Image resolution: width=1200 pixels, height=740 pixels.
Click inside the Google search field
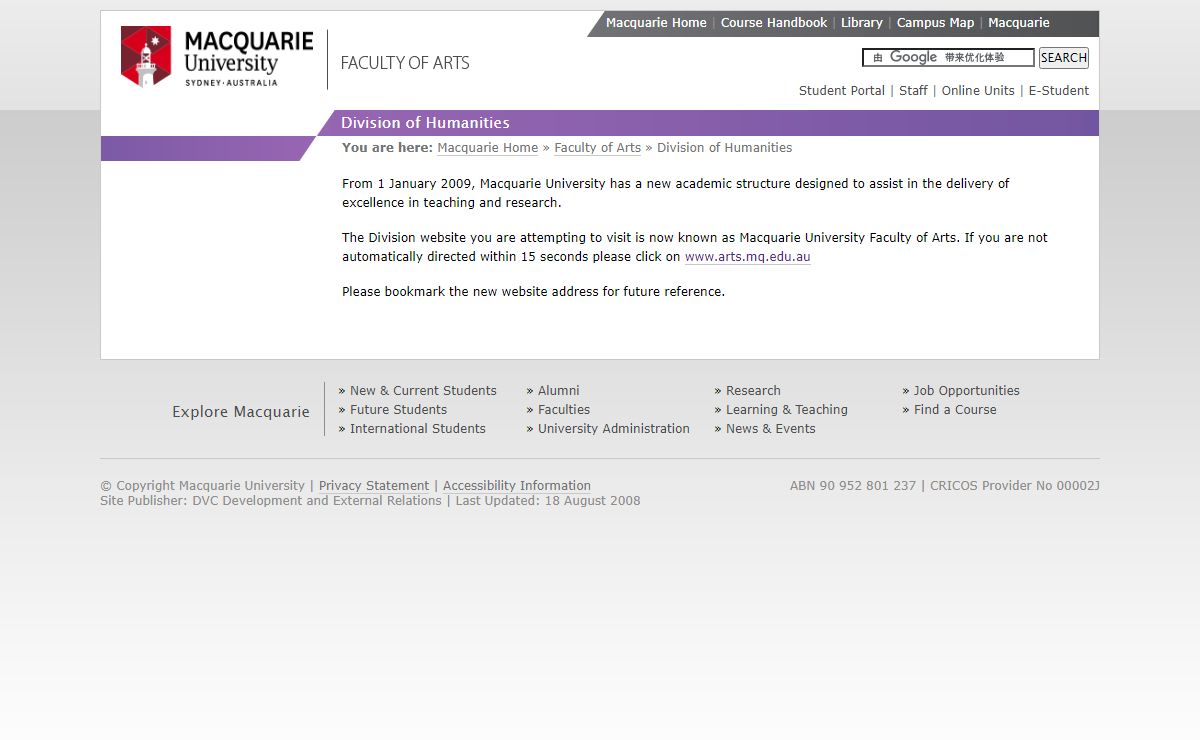(x=948, y=58)
